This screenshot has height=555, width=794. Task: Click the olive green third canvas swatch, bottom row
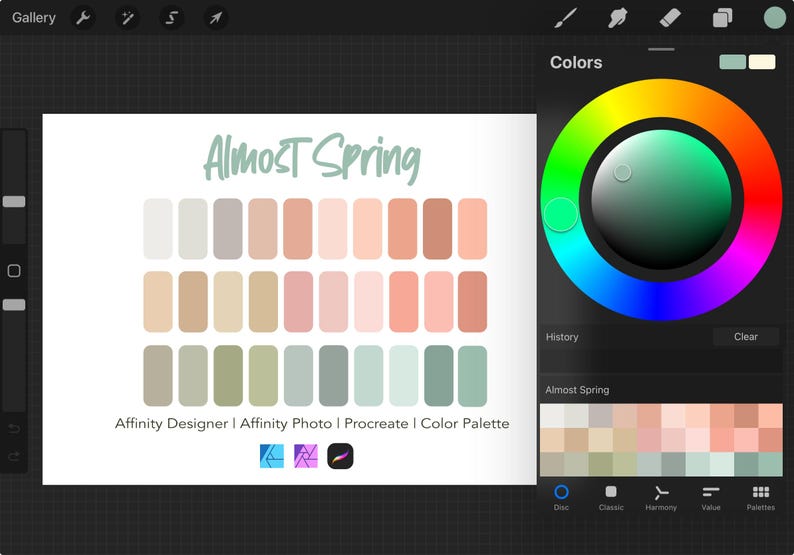228,376
